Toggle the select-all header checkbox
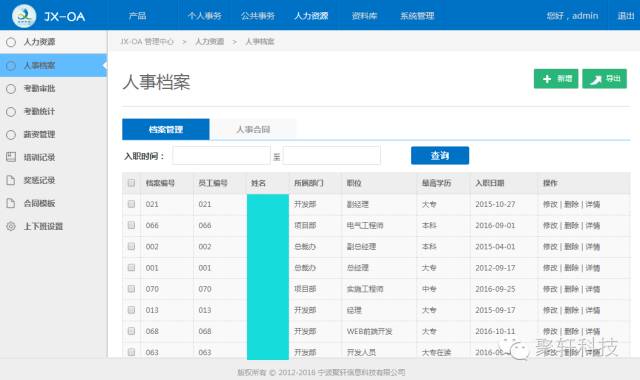This screenshot has height=380, width=640. (131, 183)
